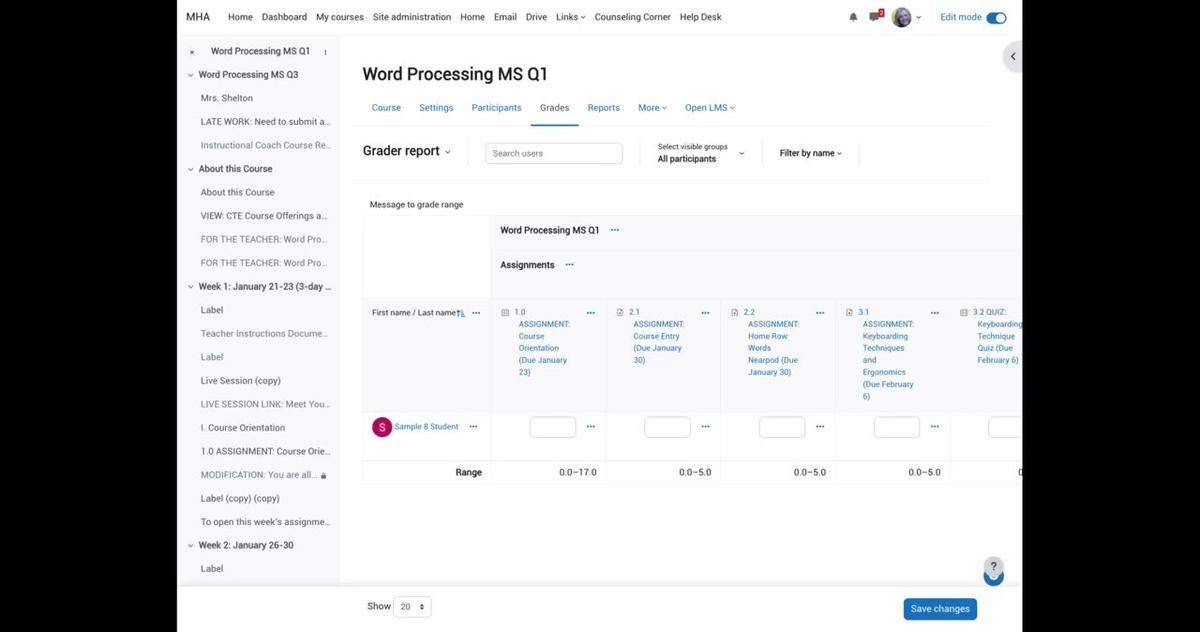Toggle Edit mode switch
Image resolution: width=1200 pixels, height=632 pixels.
[x=995, y=17]
